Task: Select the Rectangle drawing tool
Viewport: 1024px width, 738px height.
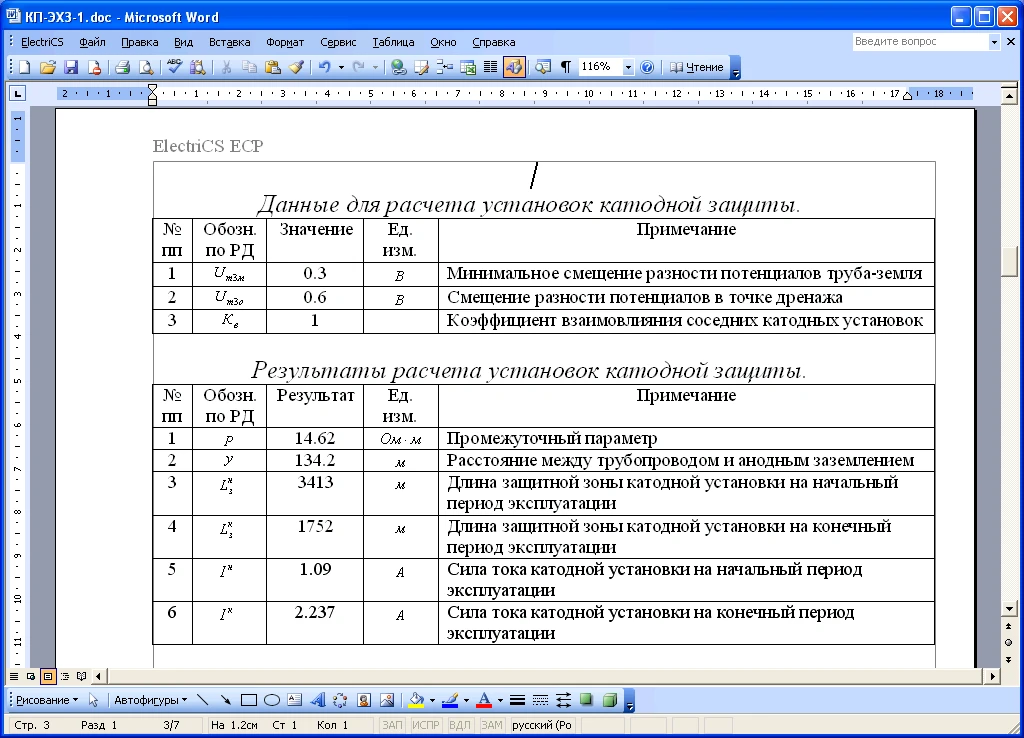Action: tap(249, 700)
